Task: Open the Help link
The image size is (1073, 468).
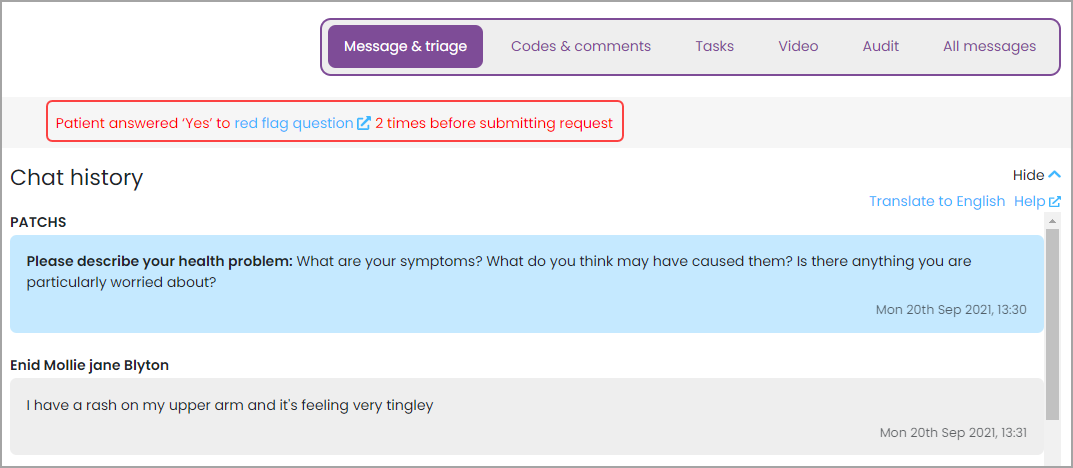Action: 1030,201
